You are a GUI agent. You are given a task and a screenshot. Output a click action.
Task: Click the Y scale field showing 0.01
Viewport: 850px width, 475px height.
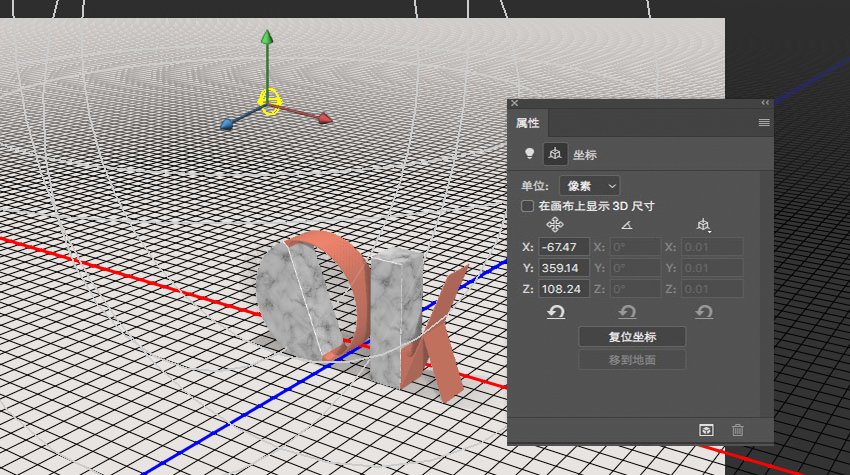[x=712, y=268]
